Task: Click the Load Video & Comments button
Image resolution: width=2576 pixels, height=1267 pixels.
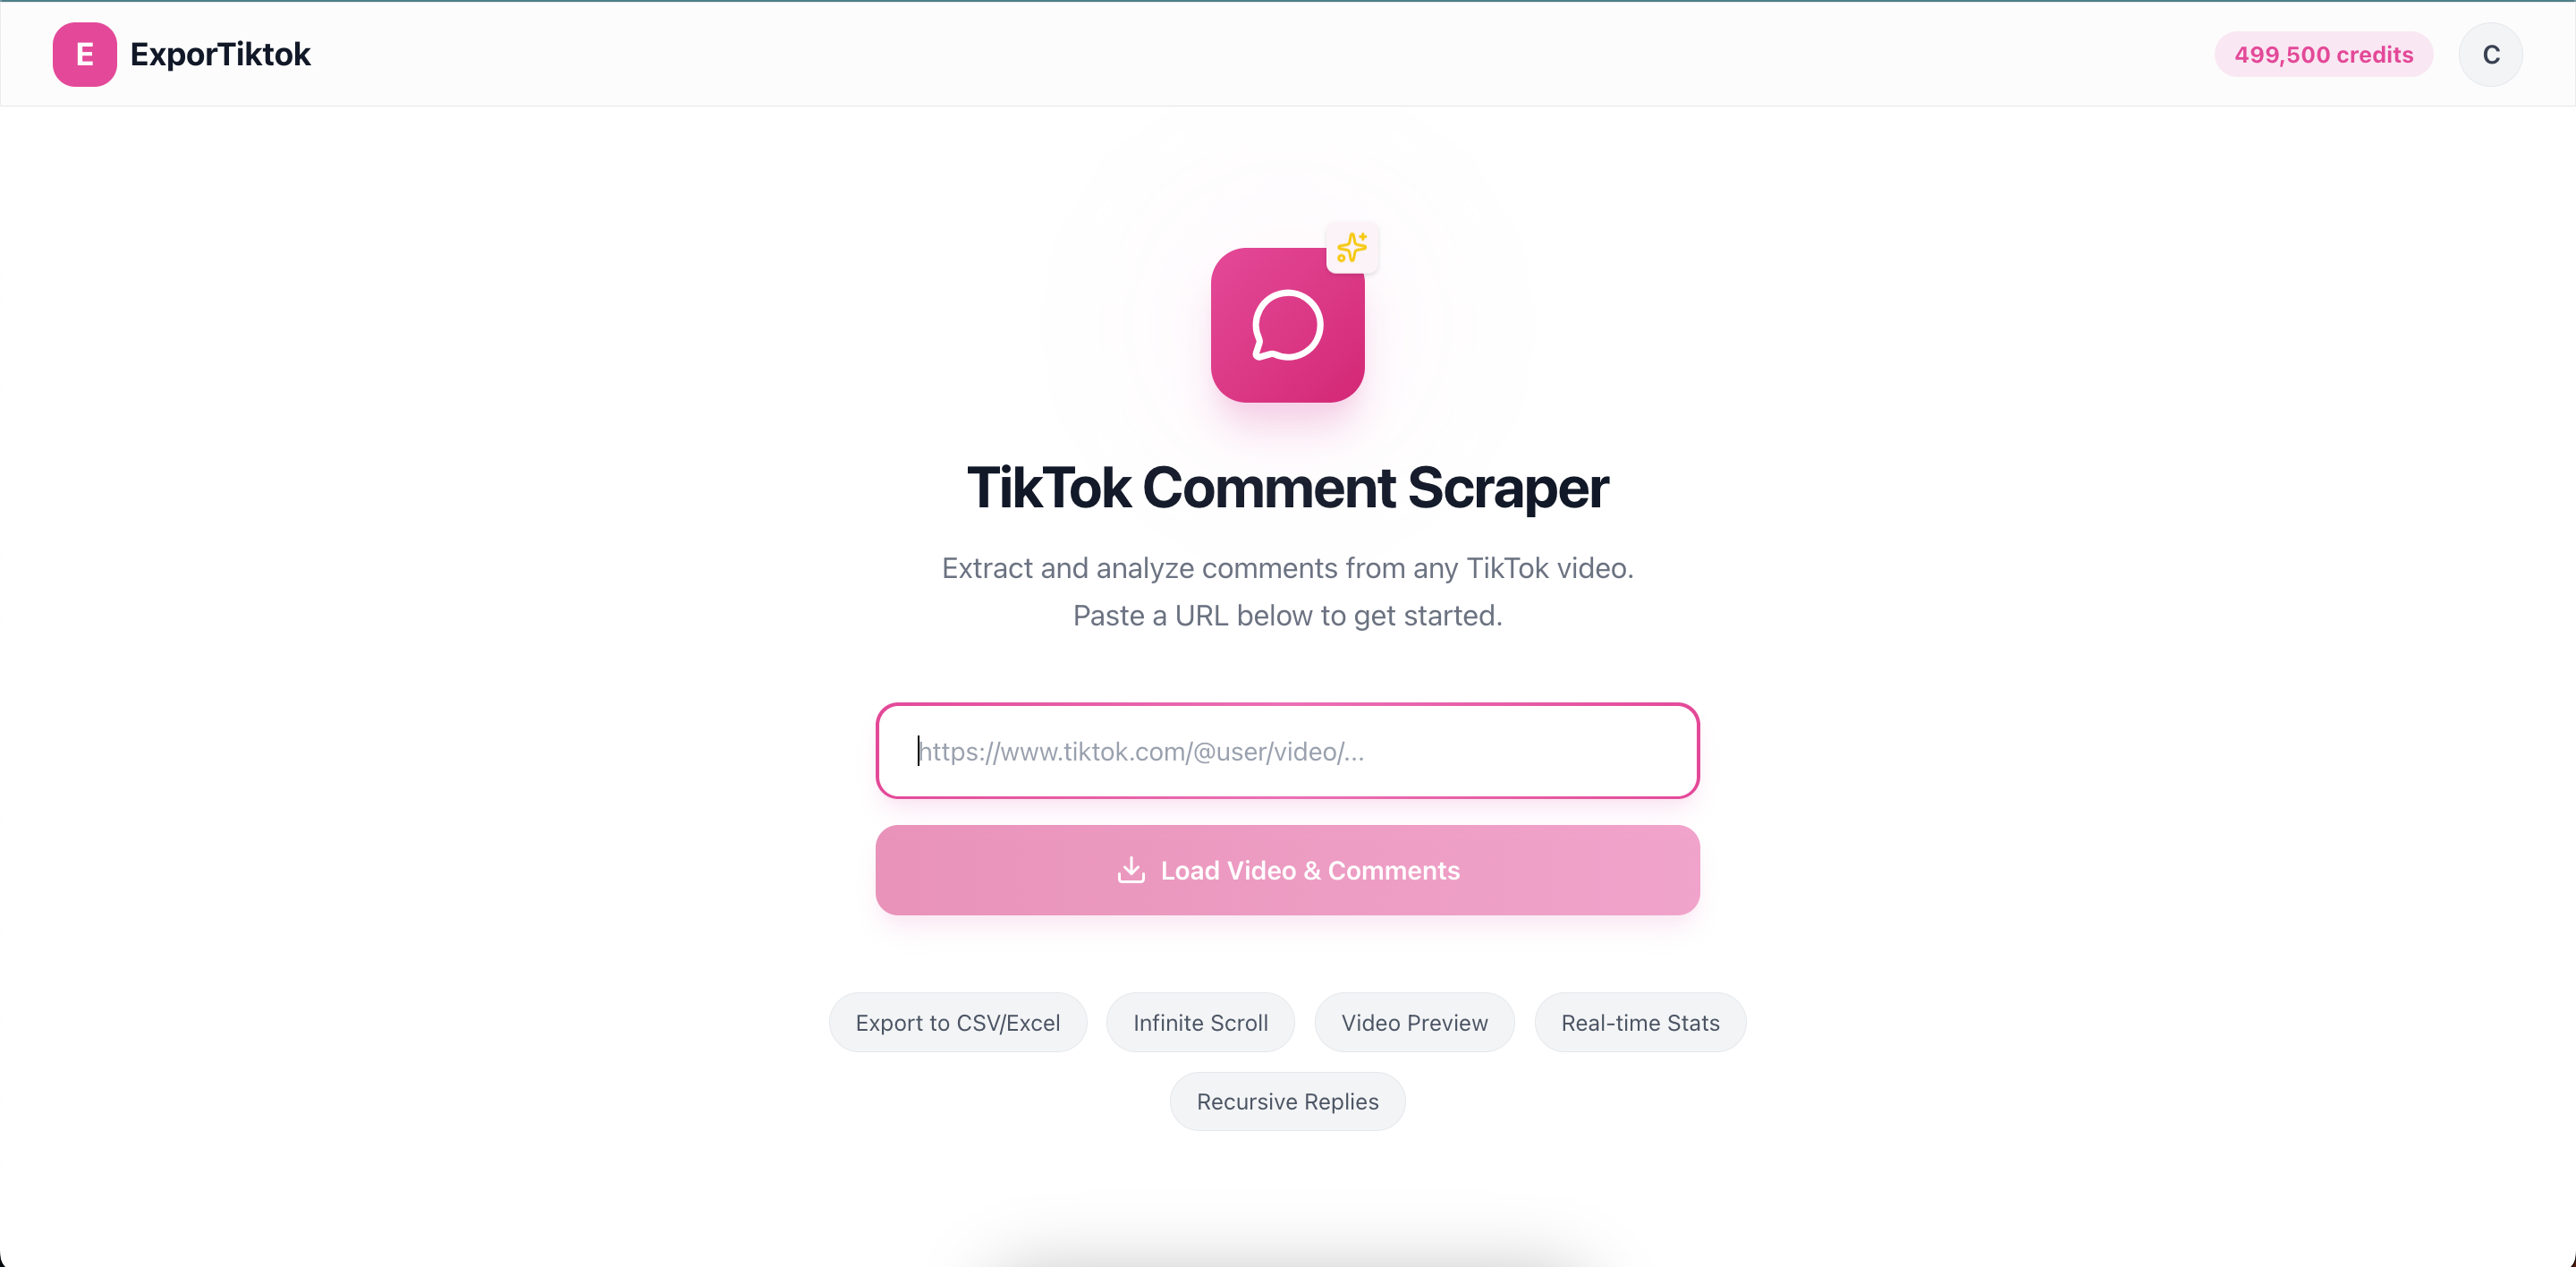Action: tap(1287, 870)
